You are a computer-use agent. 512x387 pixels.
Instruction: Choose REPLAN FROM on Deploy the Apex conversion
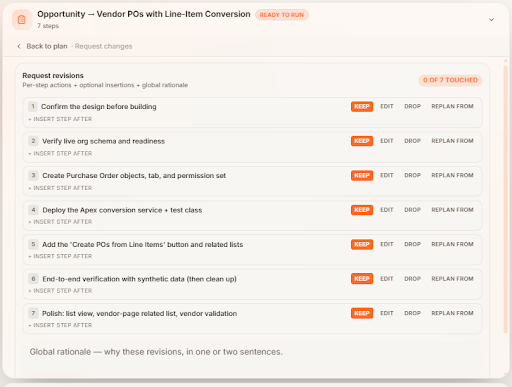click(452, 210)
